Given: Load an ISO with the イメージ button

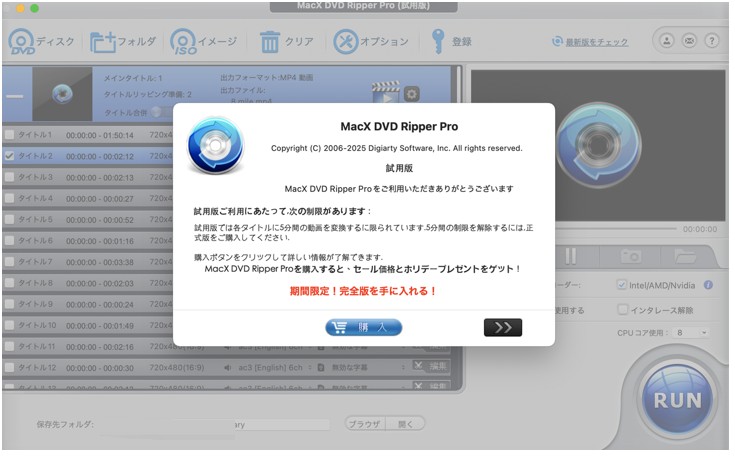Looking at the screenshot, I should tap(203, 42).
